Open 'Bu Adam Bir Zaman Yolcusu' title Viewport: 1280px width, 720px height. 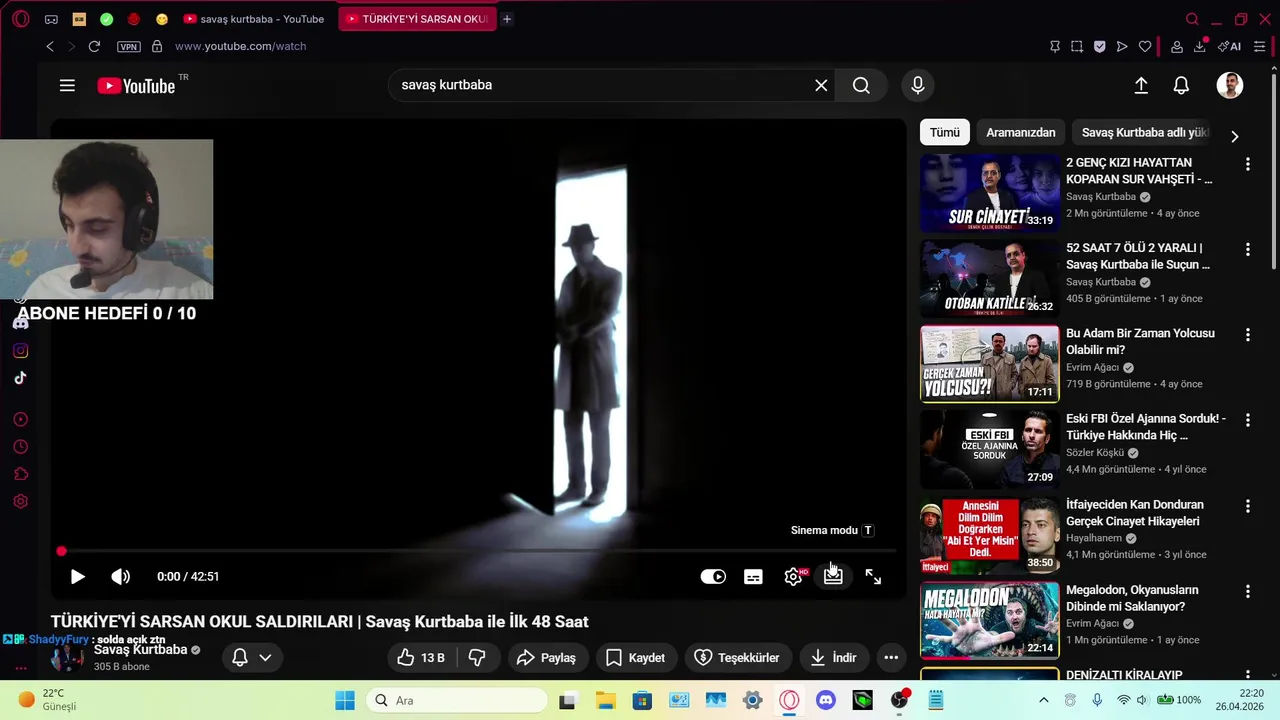pos(1140,341)
